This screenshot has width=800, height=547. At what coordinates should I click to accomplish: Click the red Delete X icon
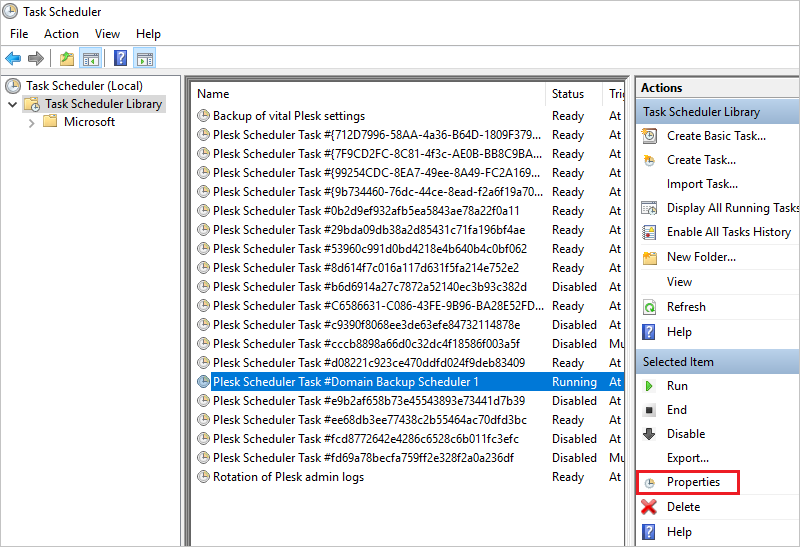point(649,507)
